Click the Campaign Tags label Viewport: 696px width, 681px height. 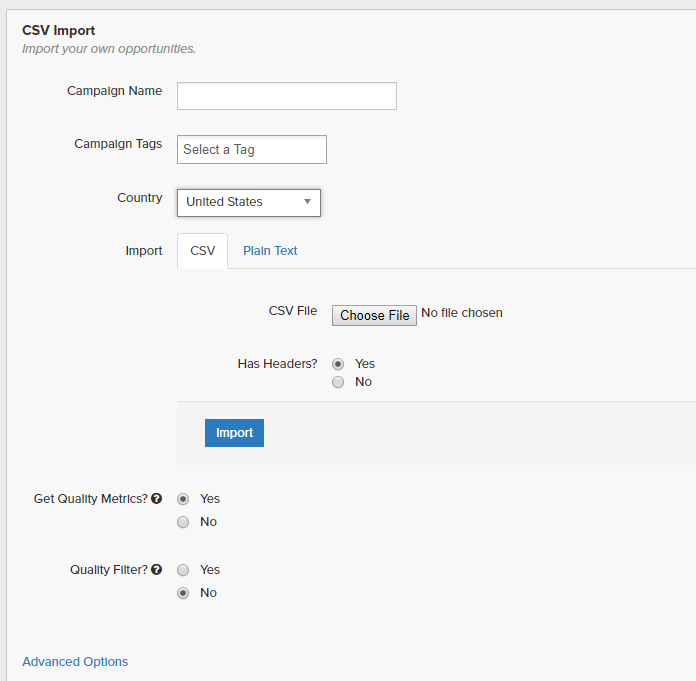tap(118, 144)
